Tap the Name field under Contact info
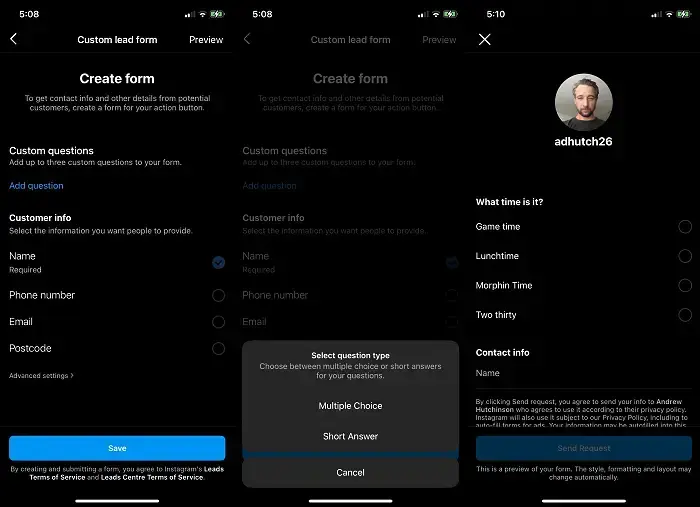Viewport: 700px width, 507px height. click(583, 374)
